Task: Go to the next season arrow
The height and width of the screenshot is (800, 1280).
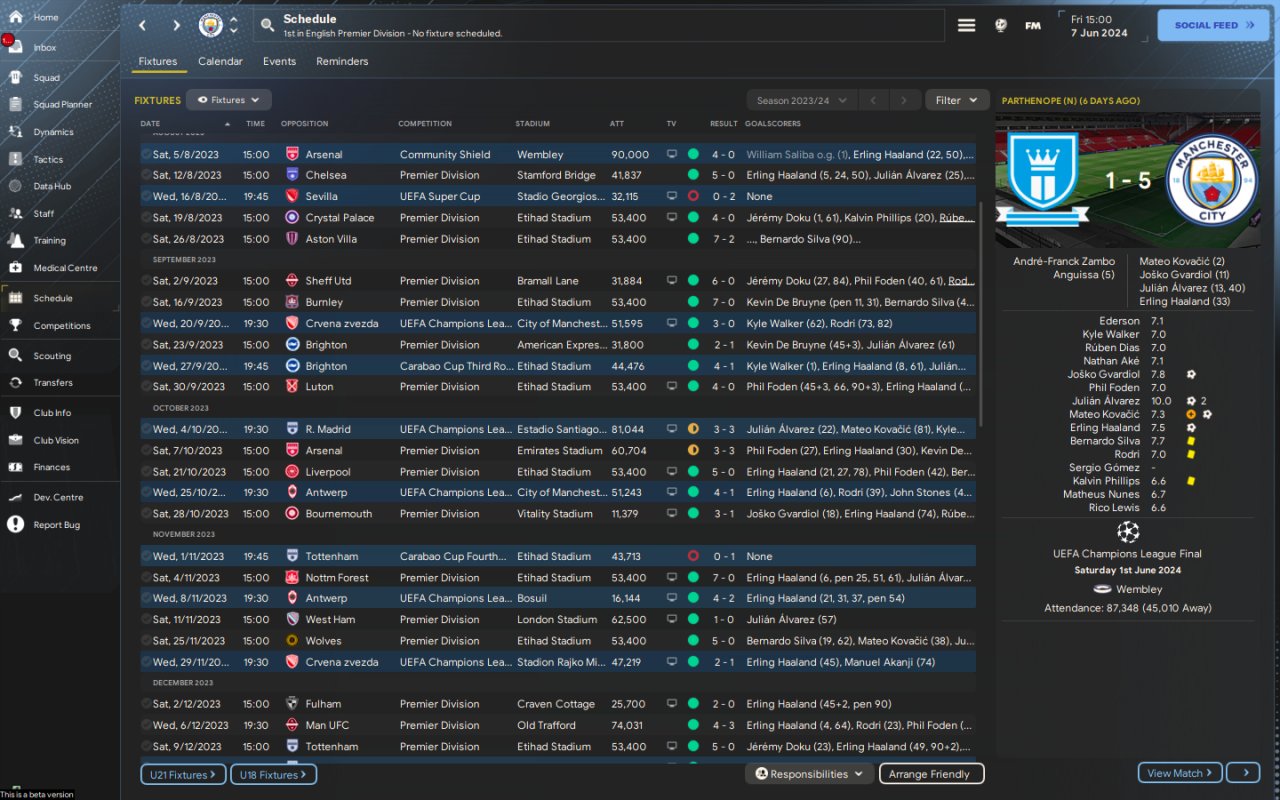Action: 904,100
